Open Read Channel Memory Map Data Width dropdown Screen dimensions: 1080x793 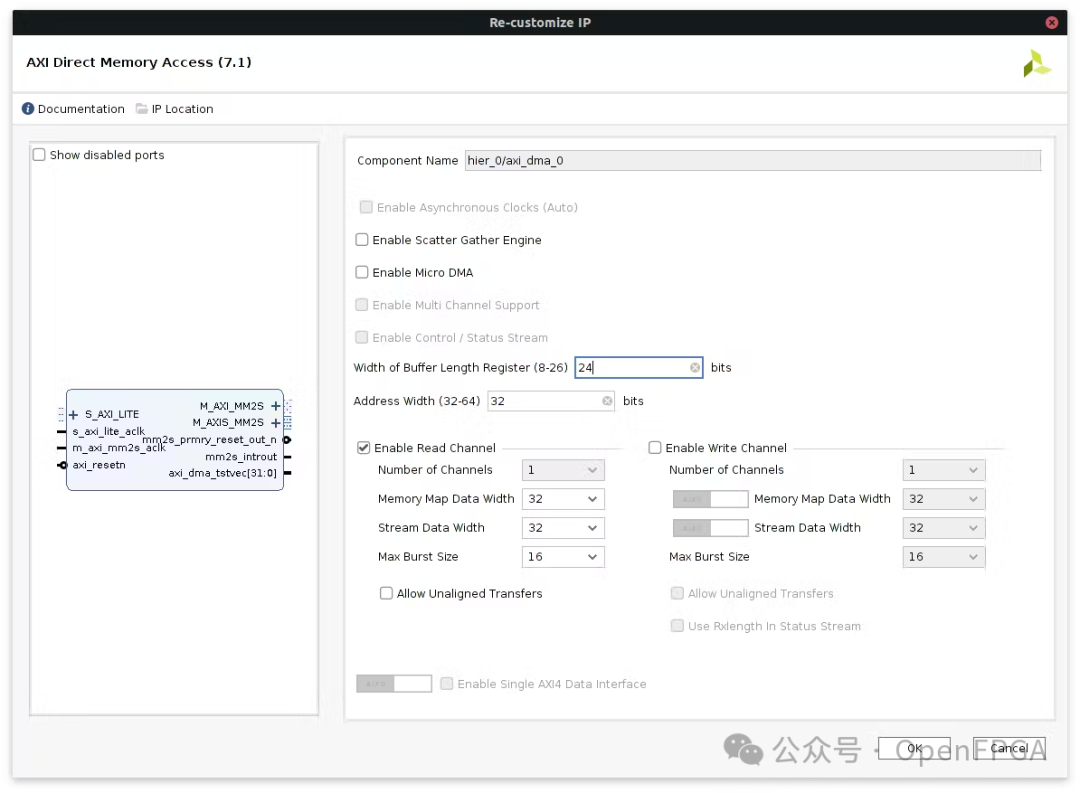click(563, 499)
